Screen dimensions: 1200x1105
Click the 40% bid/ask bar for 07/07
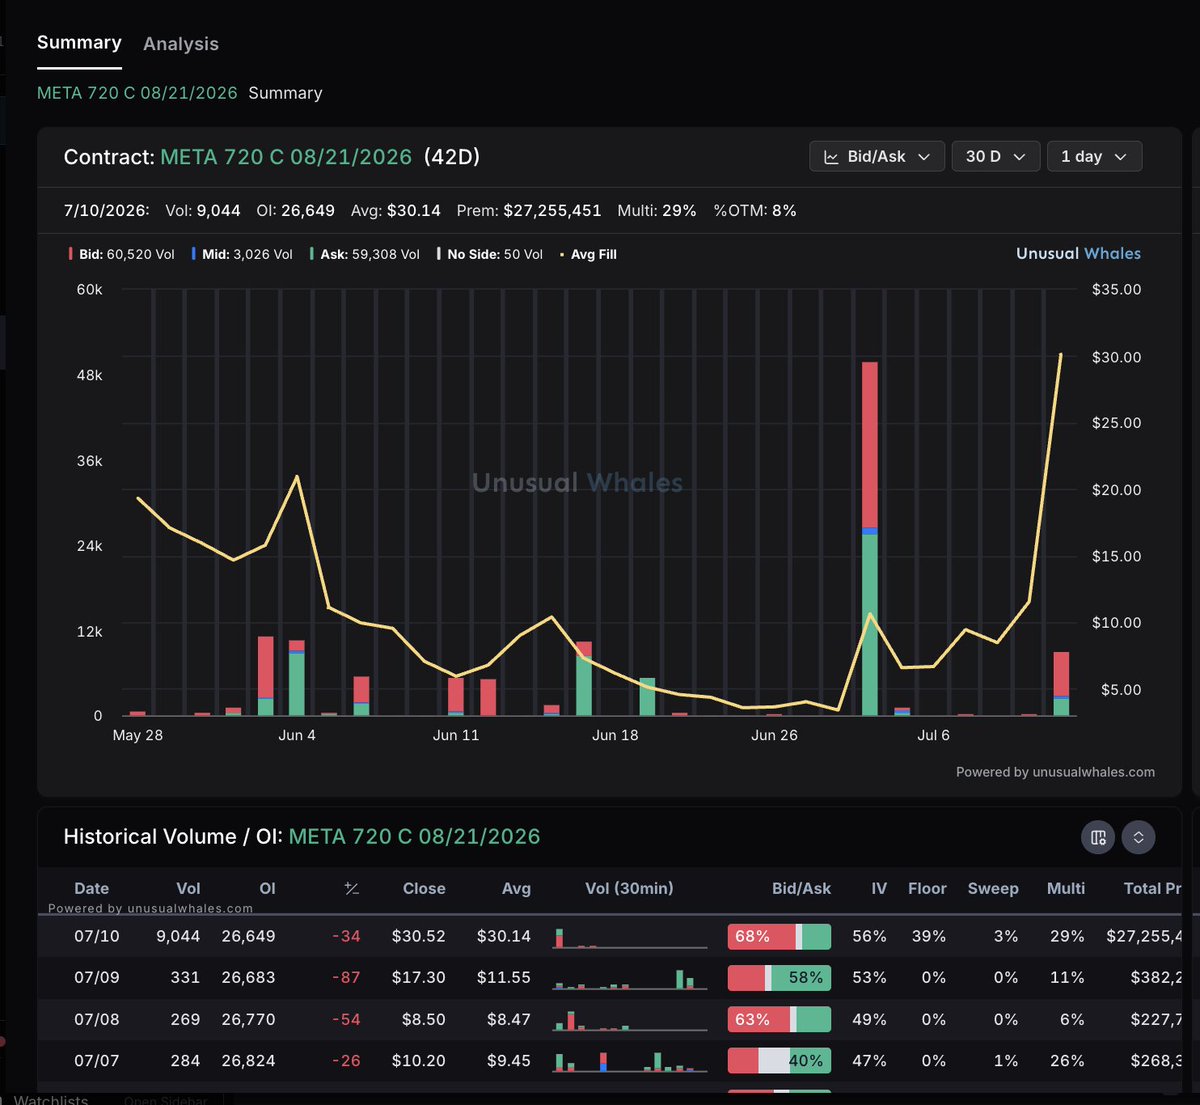(x=779, y=1061)
